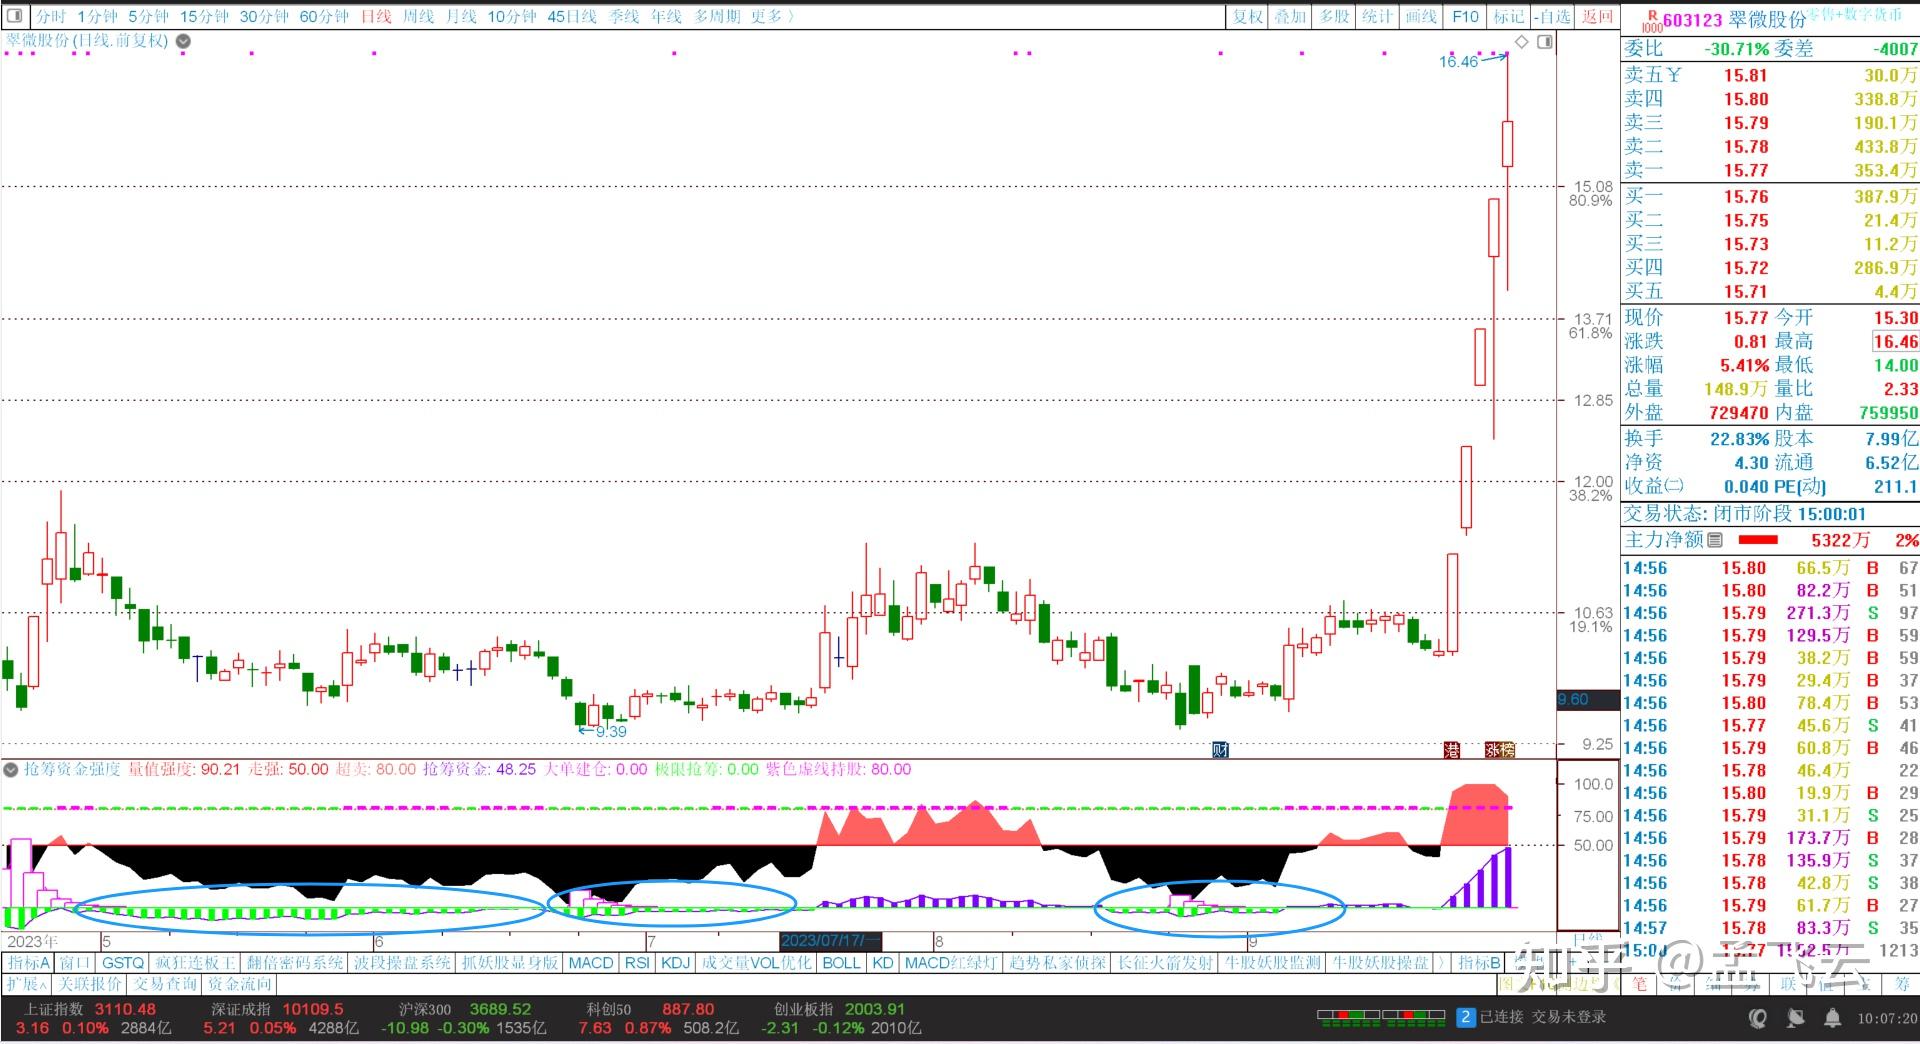The image size is (1920, 1044).
Task: Select the MACD indicator tab
Action: click(x=590, y=963)
